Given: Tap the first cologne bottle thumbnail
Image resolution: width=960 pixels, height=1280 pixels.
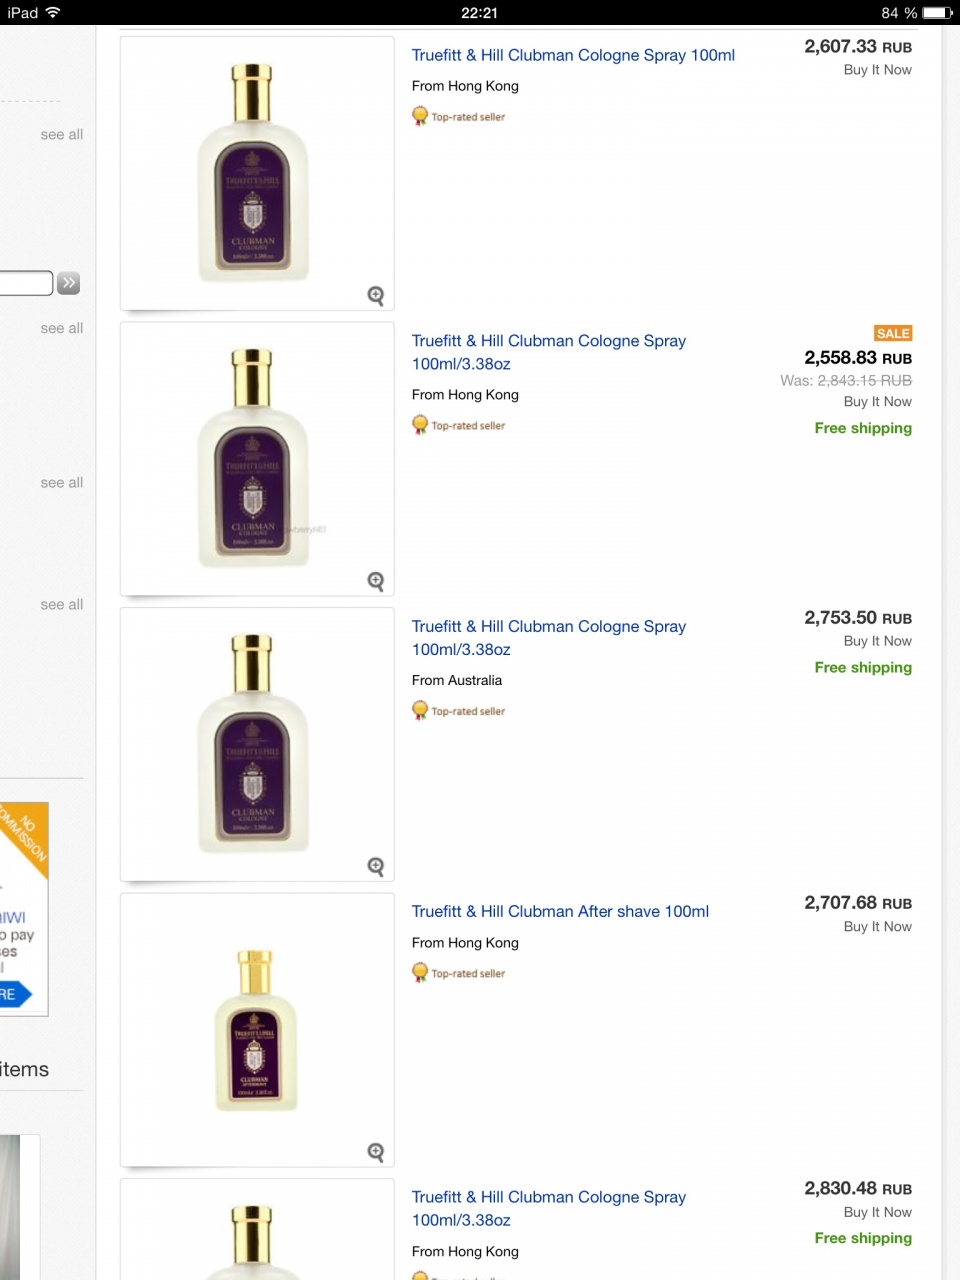Looking at the screenshot, I should 254,173.
